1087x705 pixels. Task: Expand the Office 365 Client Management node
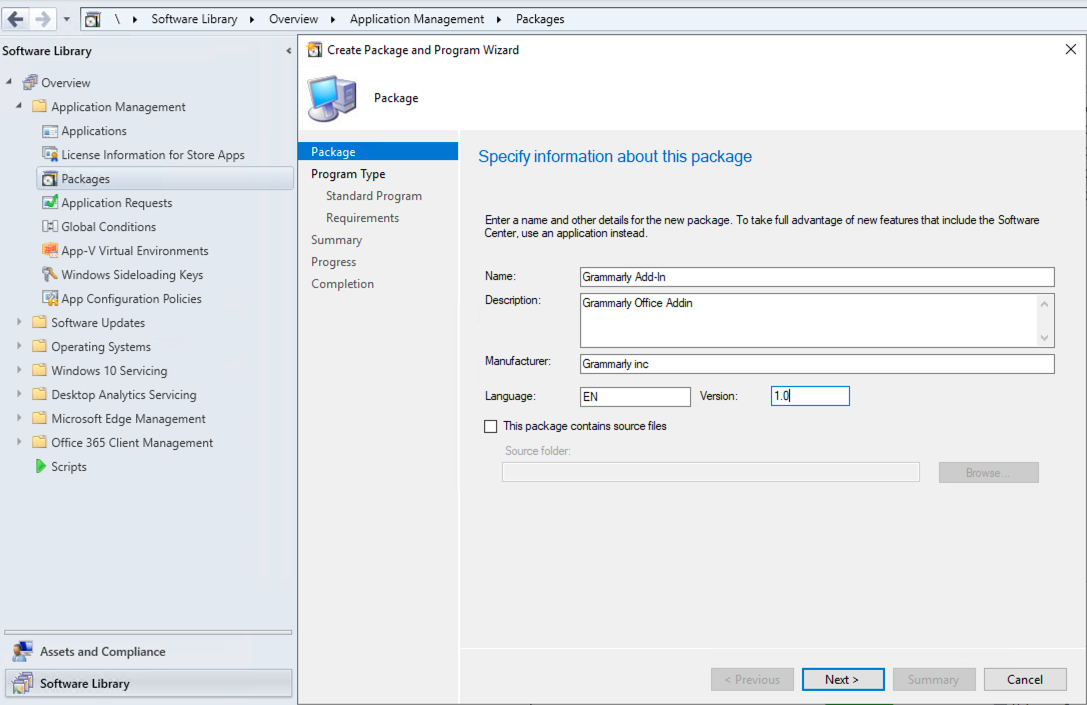(19, 442)
